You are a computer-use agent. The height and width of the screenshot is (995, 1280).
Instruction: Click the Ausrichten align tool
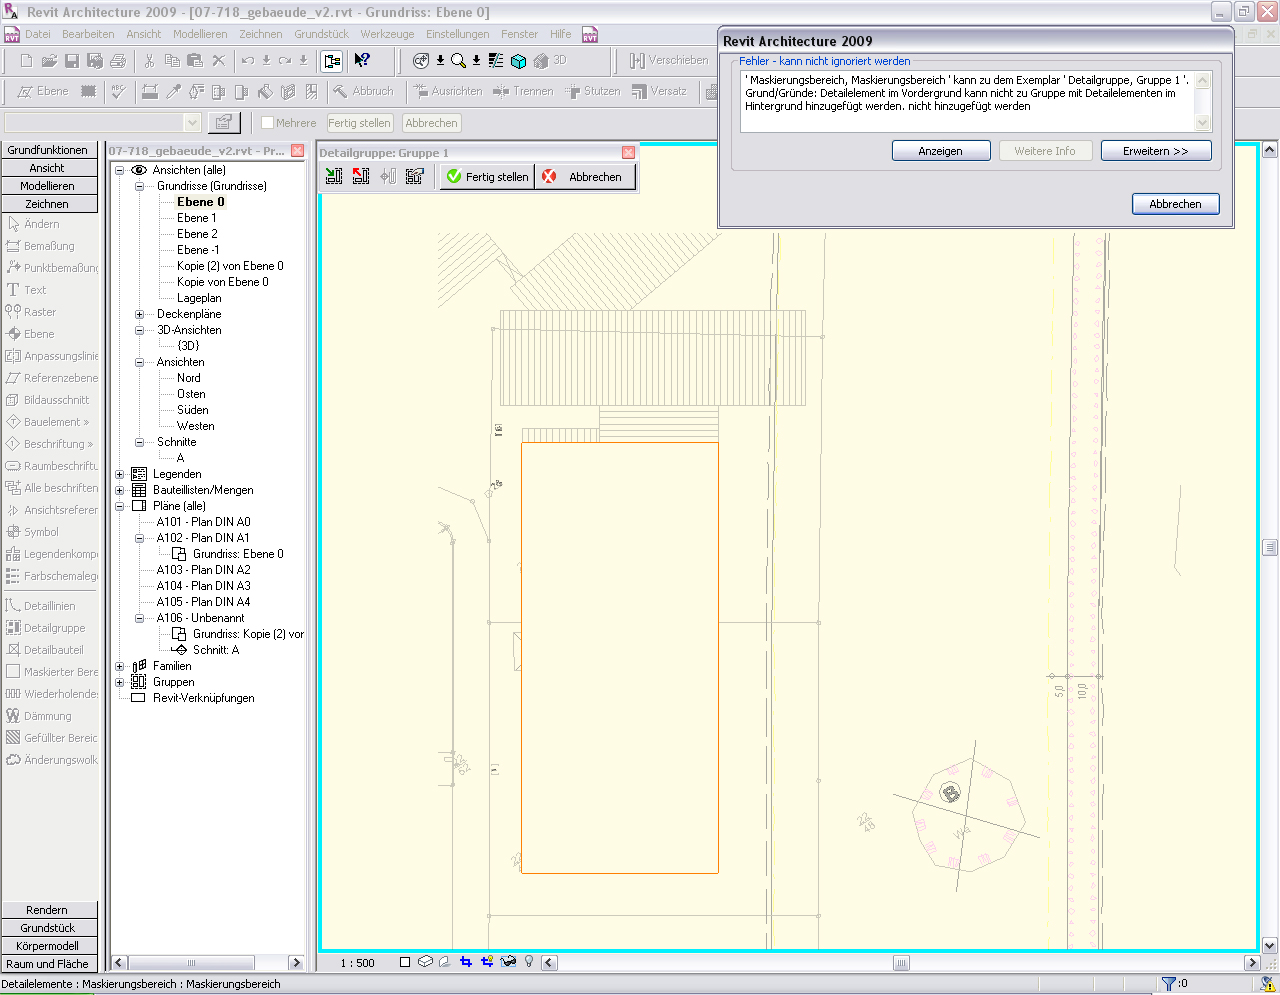[447, 91]
